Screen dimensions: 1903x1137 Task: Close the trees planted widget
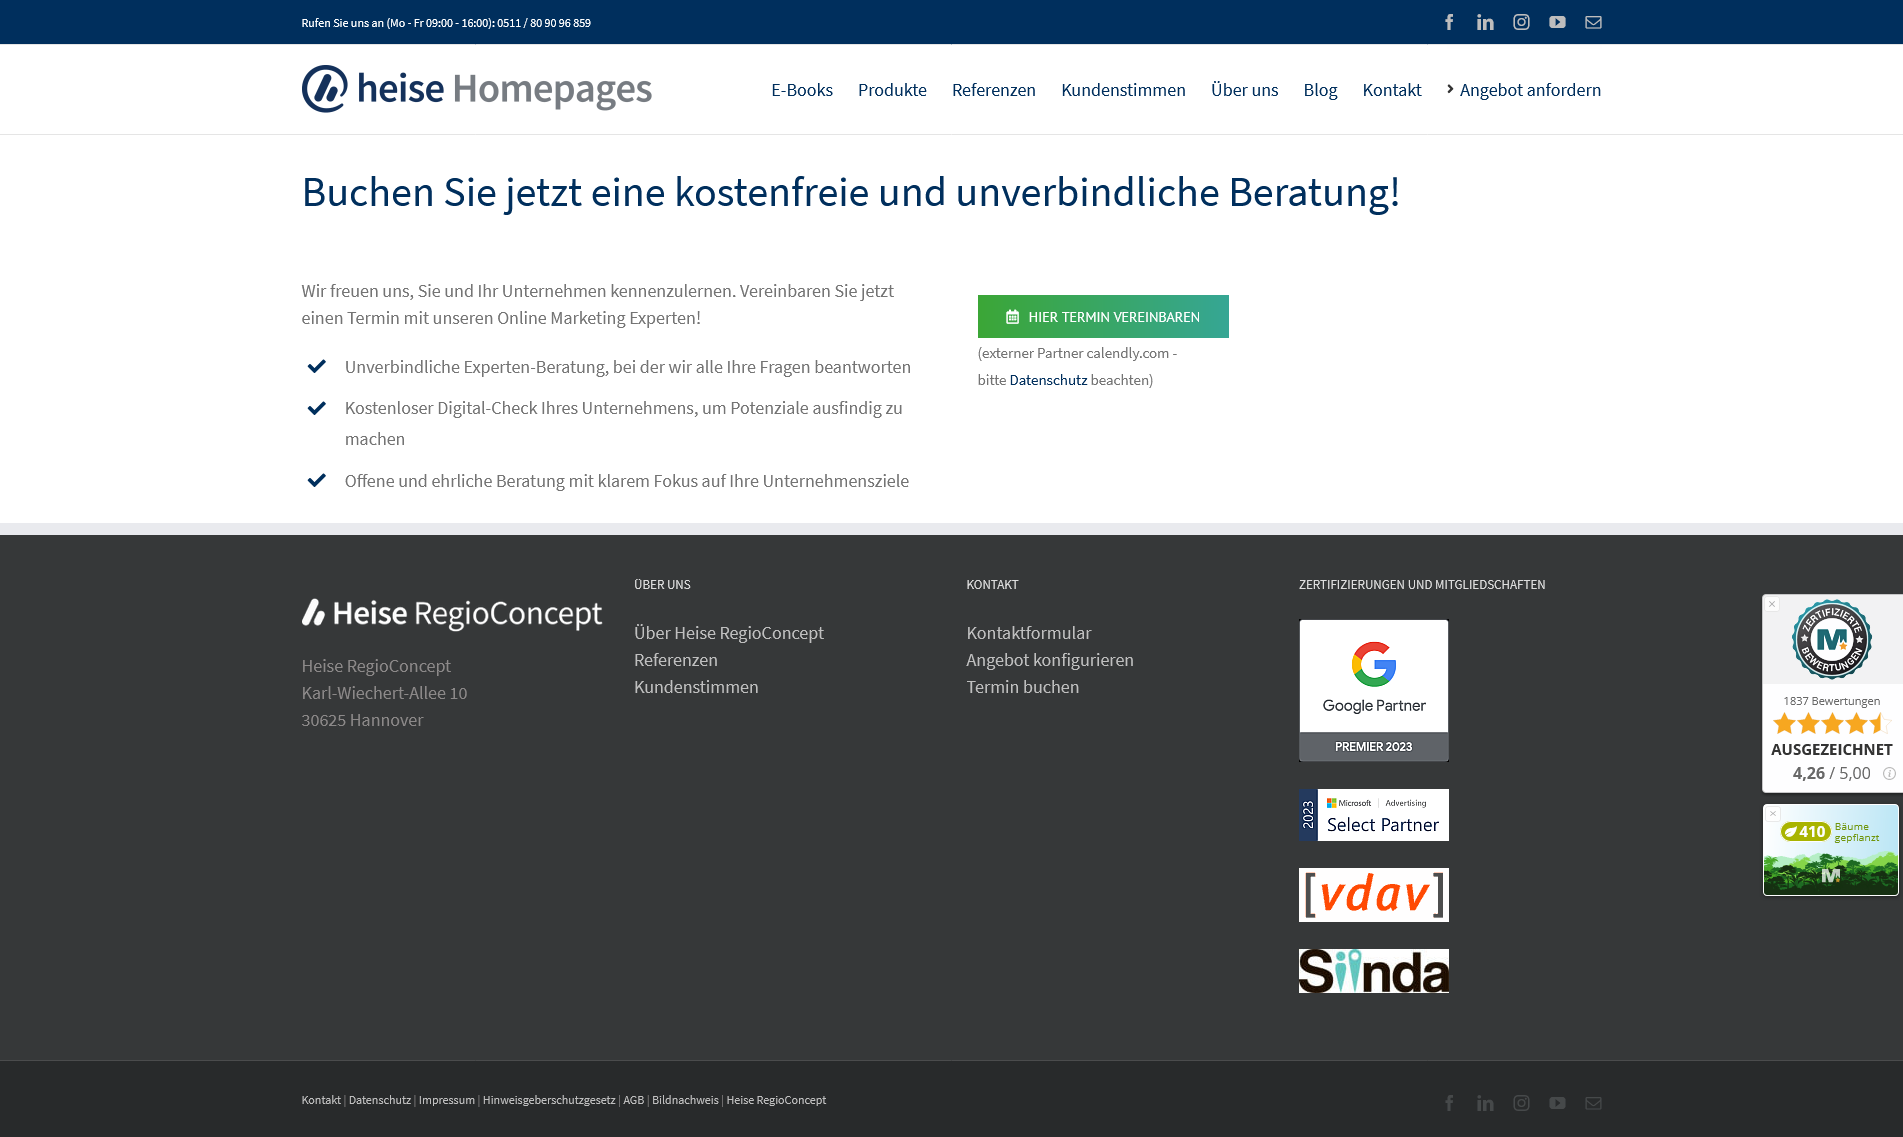click(x=1773, y=813)
